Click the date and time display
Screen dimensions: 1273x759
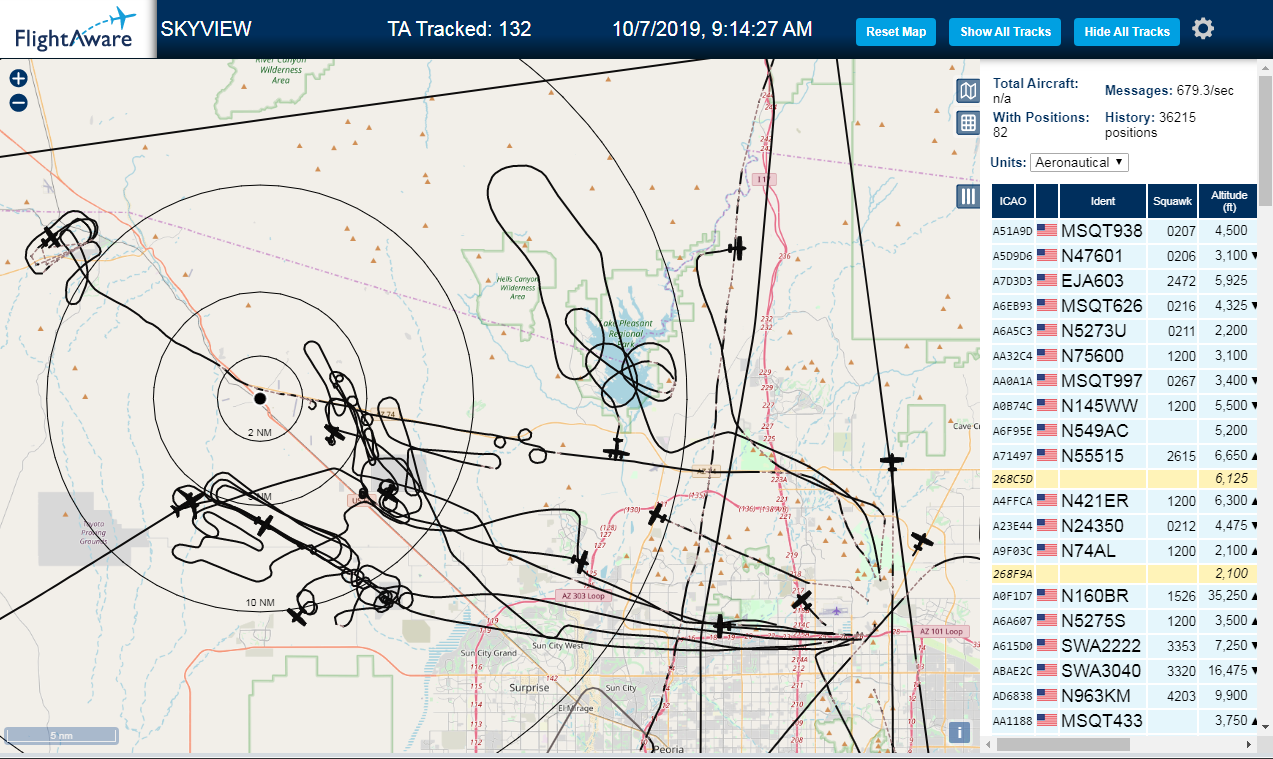coord(712,29)
